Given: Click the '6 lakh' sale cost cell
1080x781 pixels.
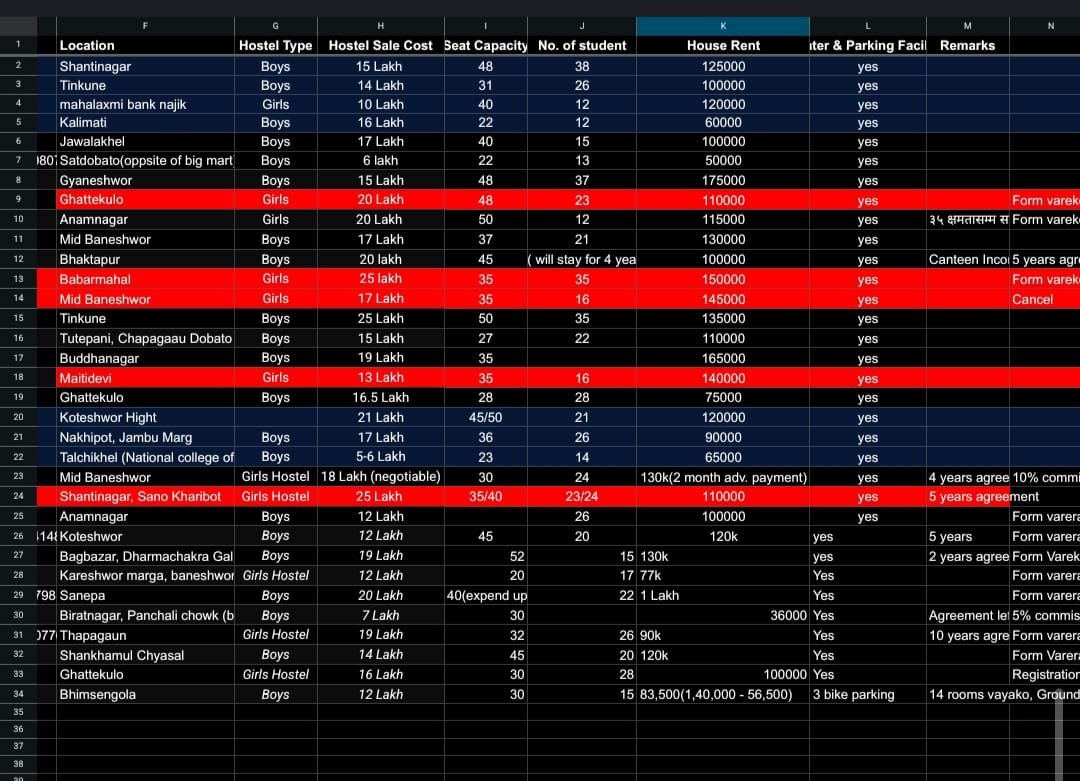Looking at the screenshot, I should pyautogui.click(x=380, y=160).
